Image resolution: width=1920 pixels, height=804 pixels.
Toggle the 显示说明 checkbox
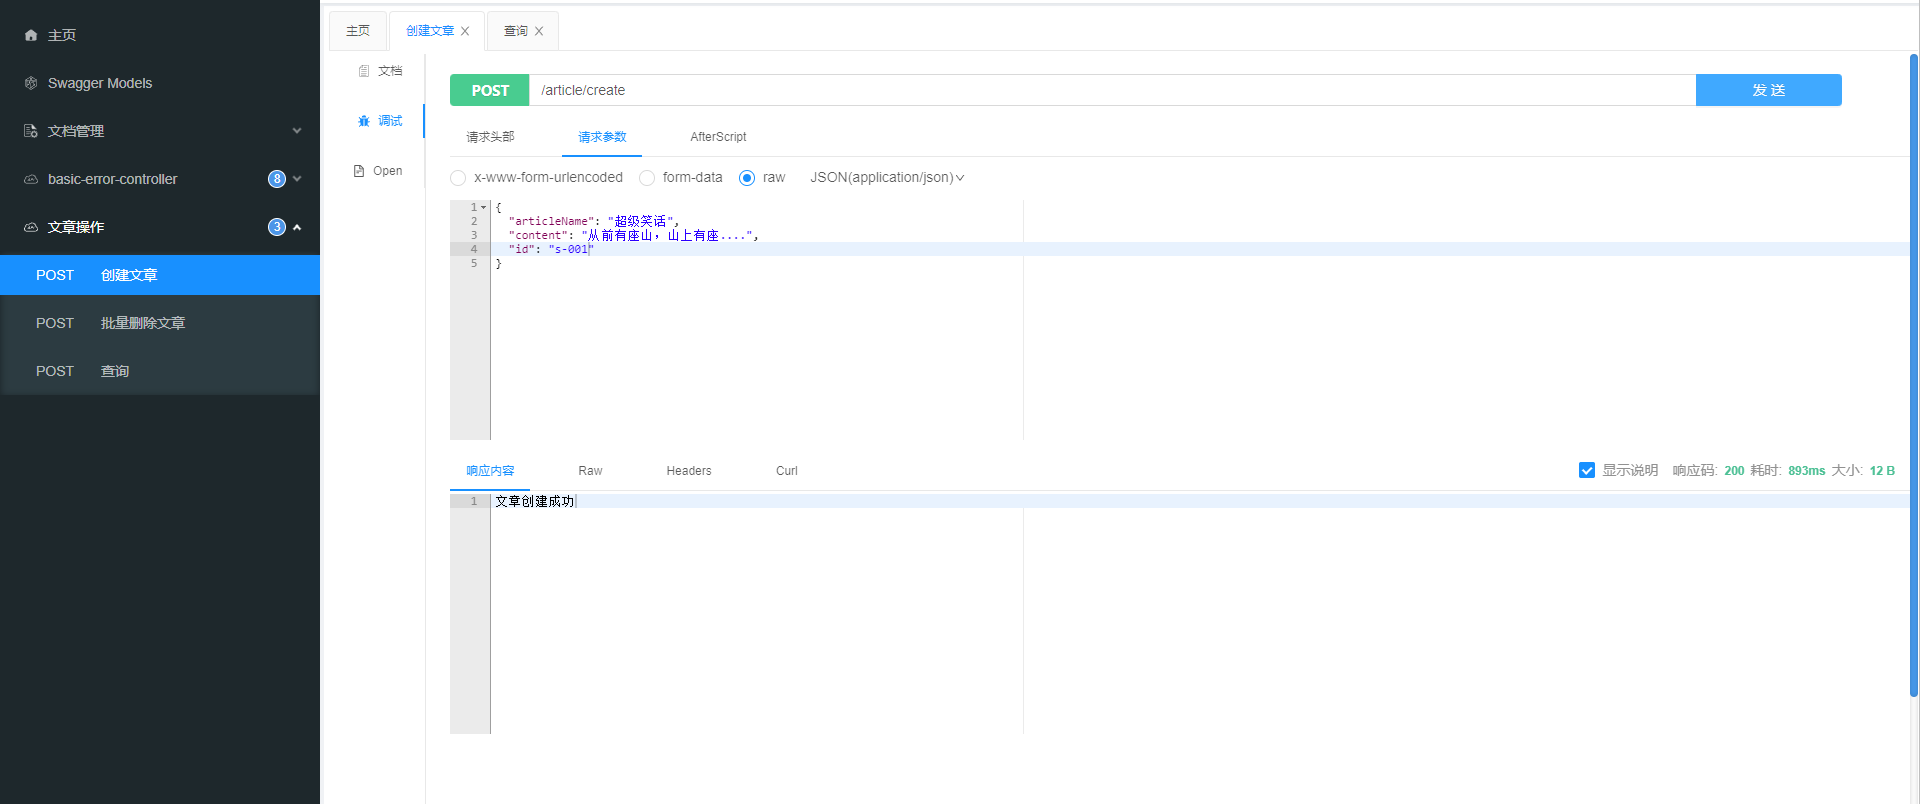[x=1587, y=470]
